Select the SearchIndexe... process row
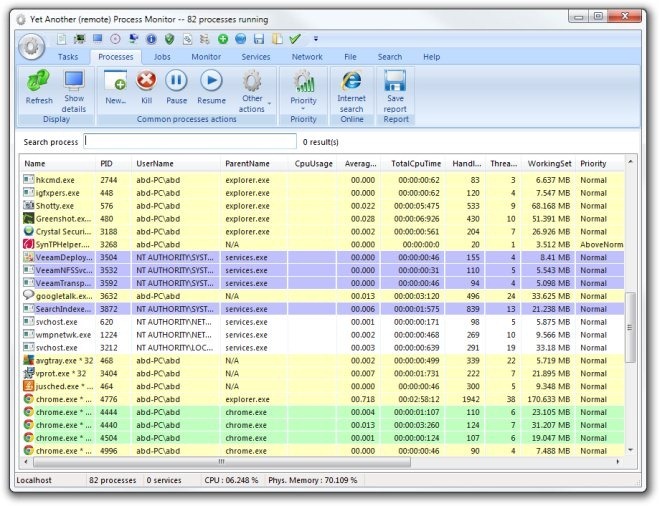The width and height of the screenshot is (660, 506). pos(322,309)
